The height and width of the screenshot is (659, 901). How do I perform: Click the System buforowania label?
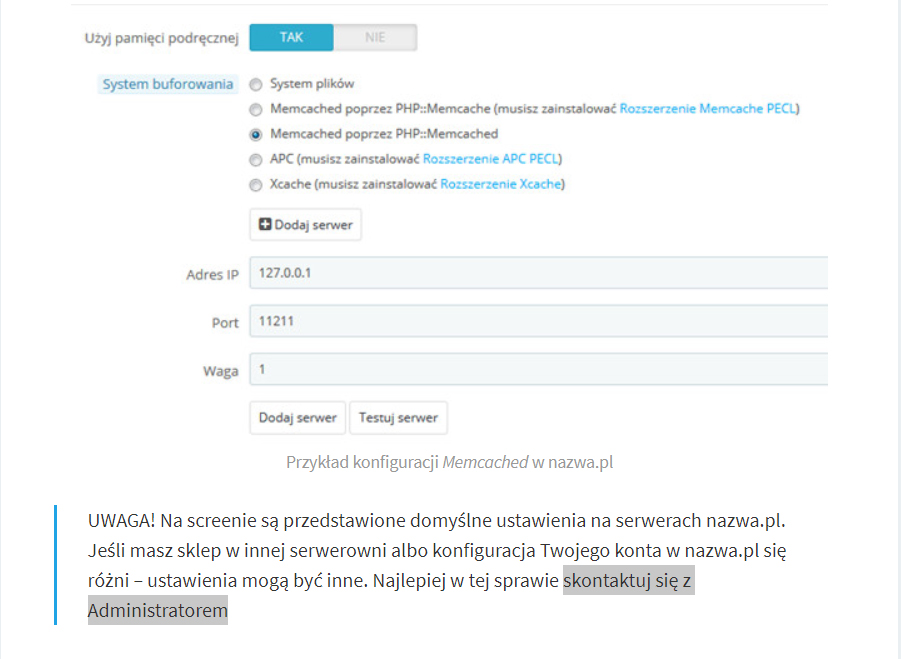(x=168, y=84)
